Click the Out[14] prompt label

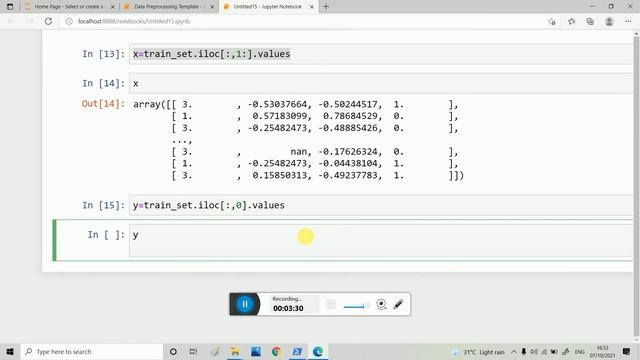pos(103,104)
